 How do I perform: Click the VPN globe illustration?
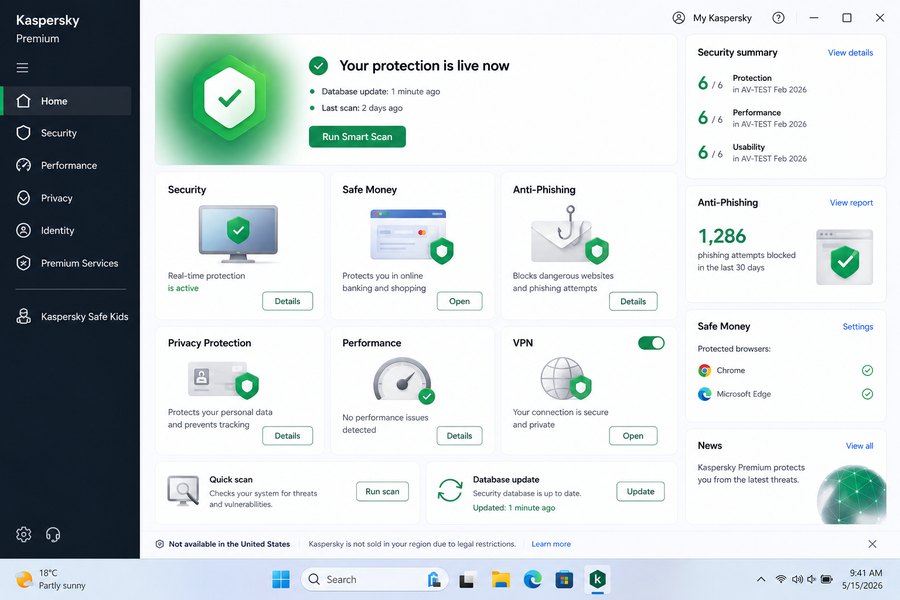pyautogui.click(x=565, y=378)
